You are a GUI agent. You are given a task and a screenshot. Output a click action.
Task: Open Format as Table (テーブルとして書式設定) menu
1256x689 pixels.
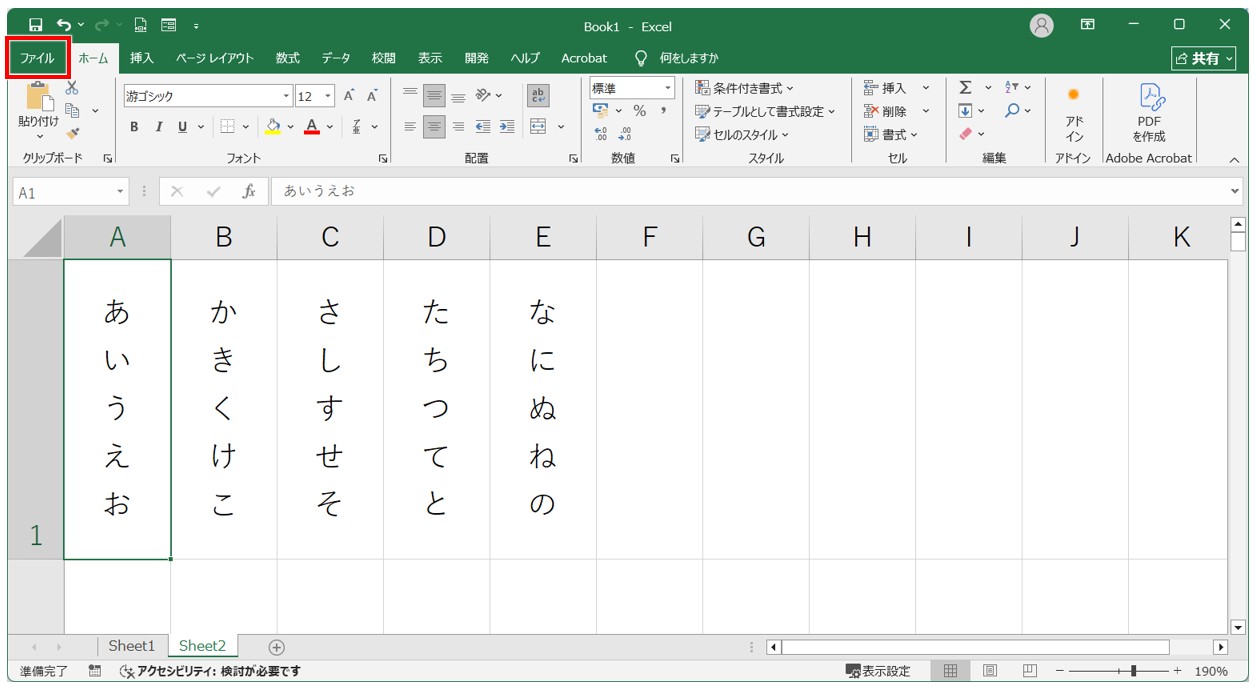click(x=765, y=111)
